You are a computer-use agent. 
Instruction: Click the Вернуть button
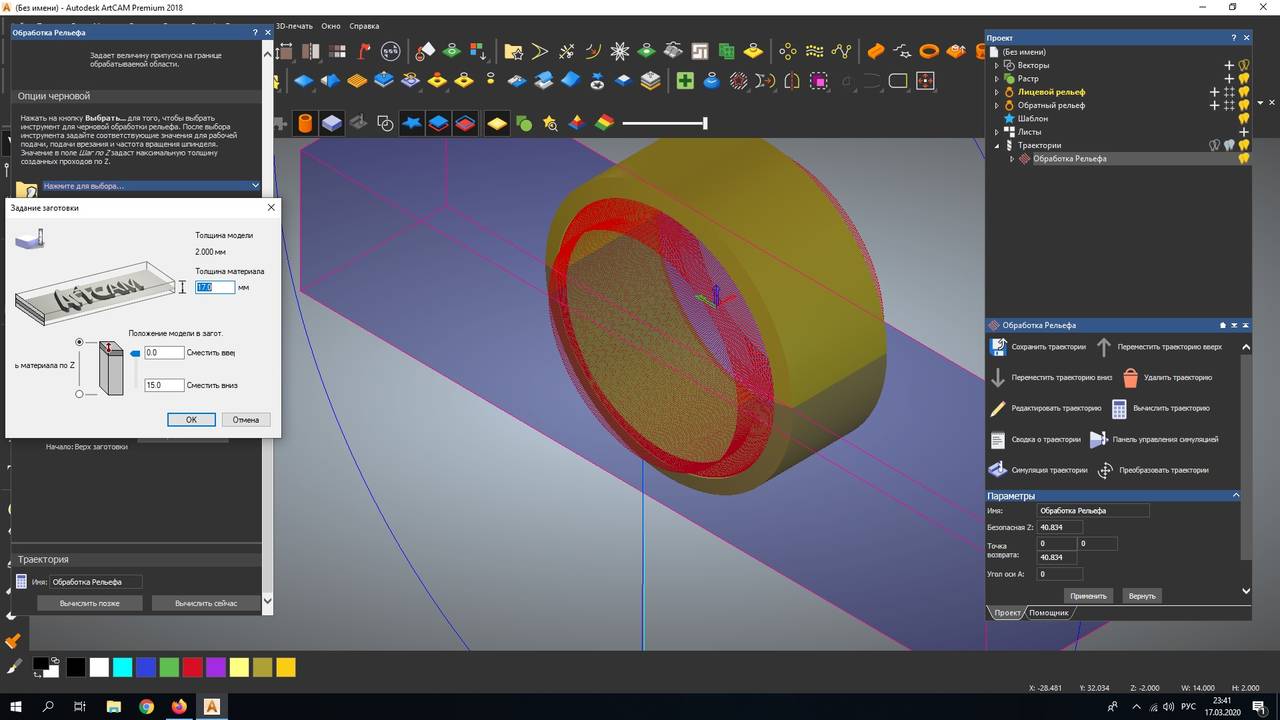(1142, 595)
